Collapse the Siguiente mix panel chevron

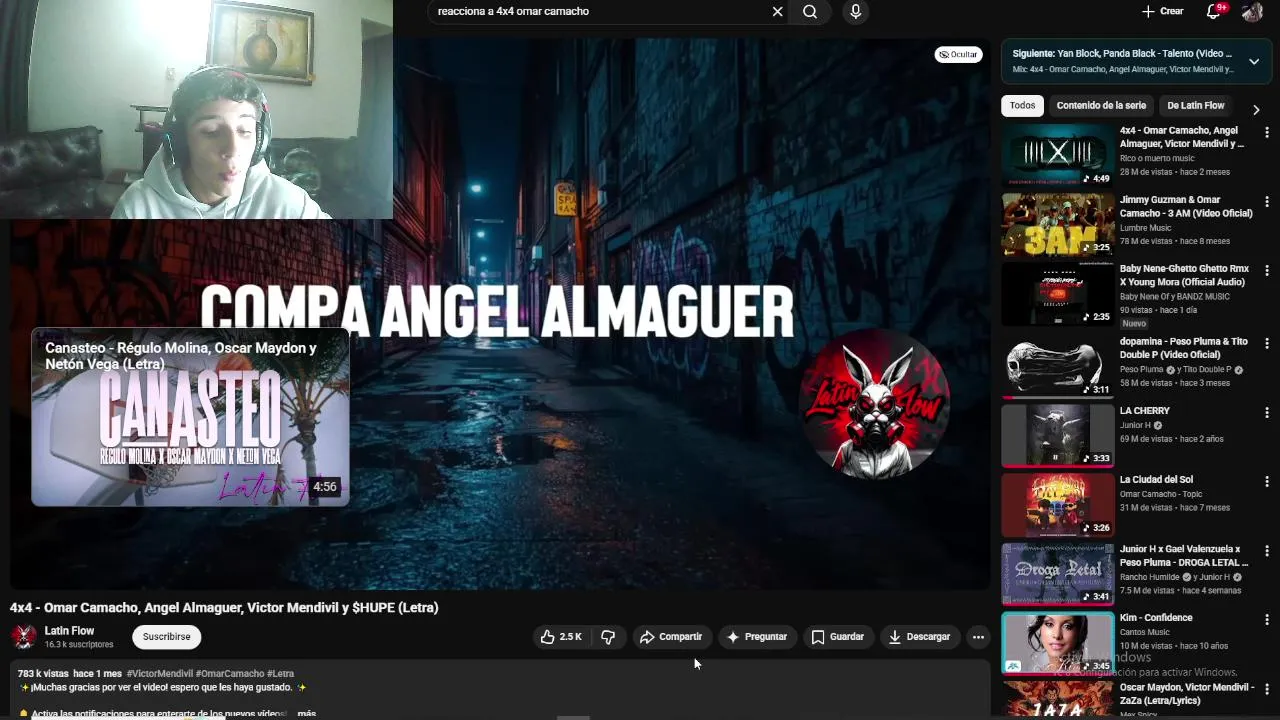(1254, 61)
